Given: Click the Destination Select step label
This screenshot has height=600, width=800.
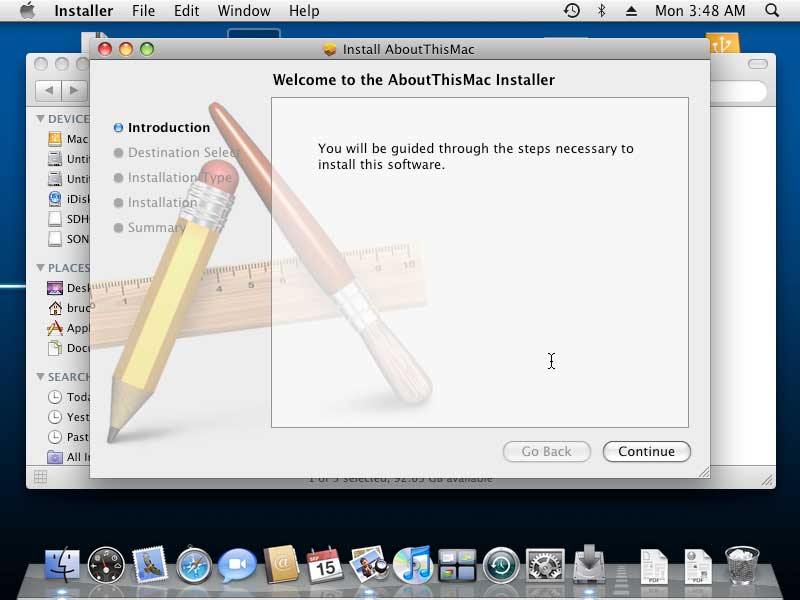Looking at the screenshot, I should click(183, 153).
